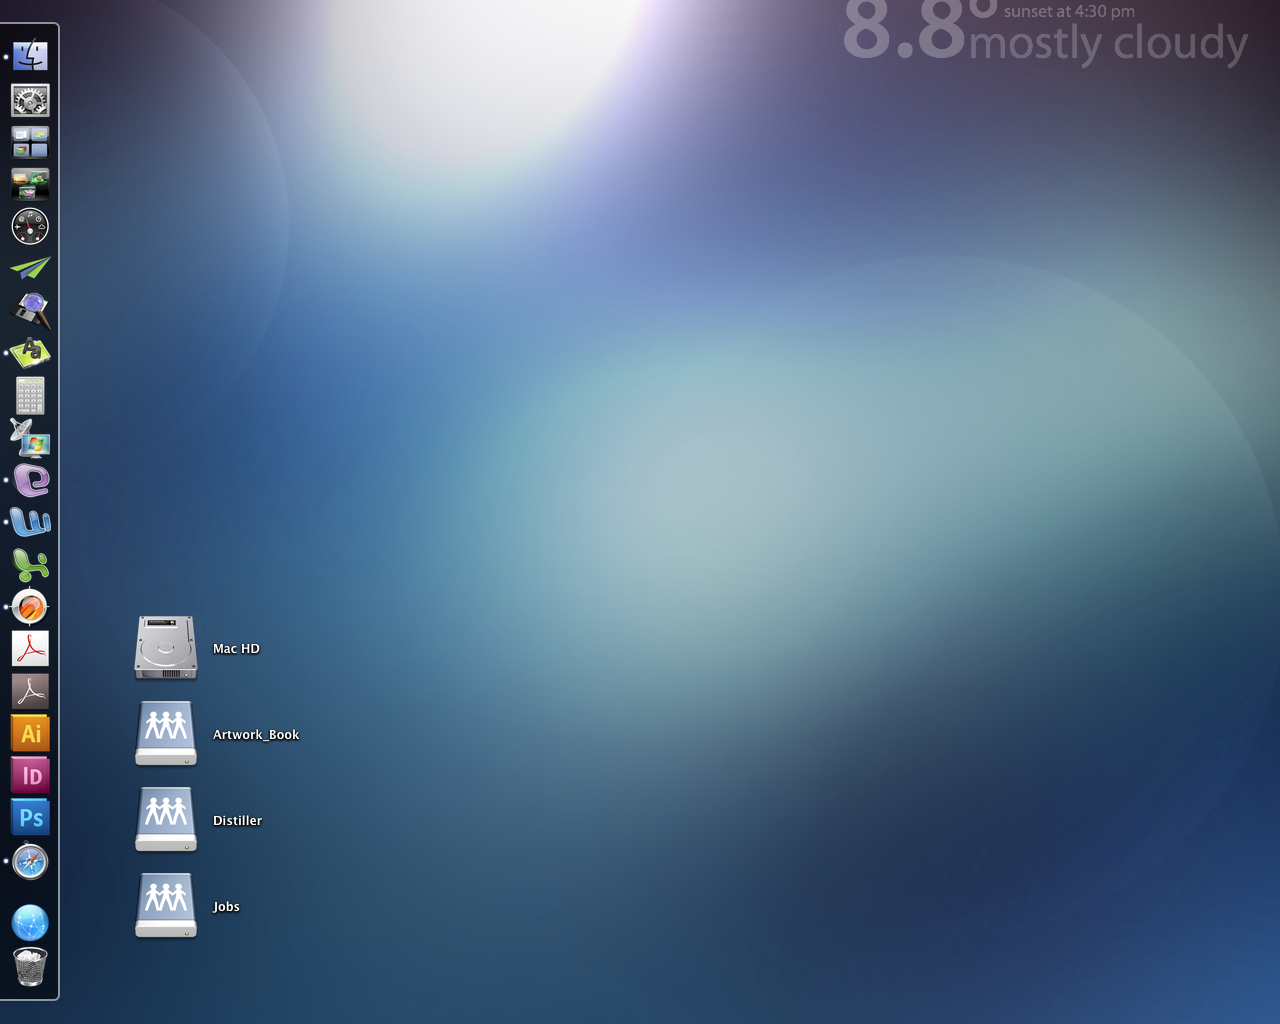The width and height of the screenshot is (1280, 1024).
Task: Open the Dashboard gauge icon
Action: [30, 227]
